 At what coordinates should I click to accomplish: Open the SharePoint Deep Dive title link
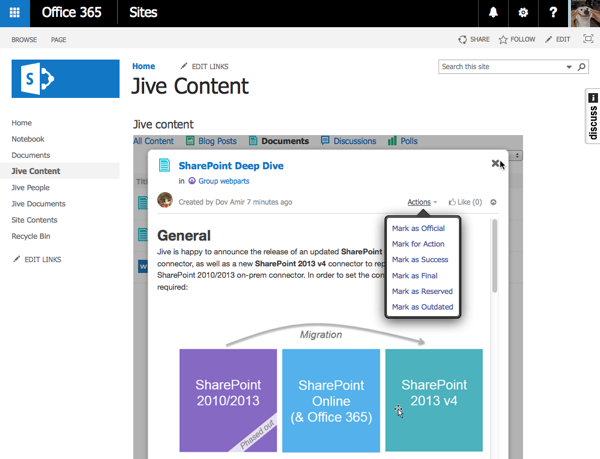pos(231,166)
